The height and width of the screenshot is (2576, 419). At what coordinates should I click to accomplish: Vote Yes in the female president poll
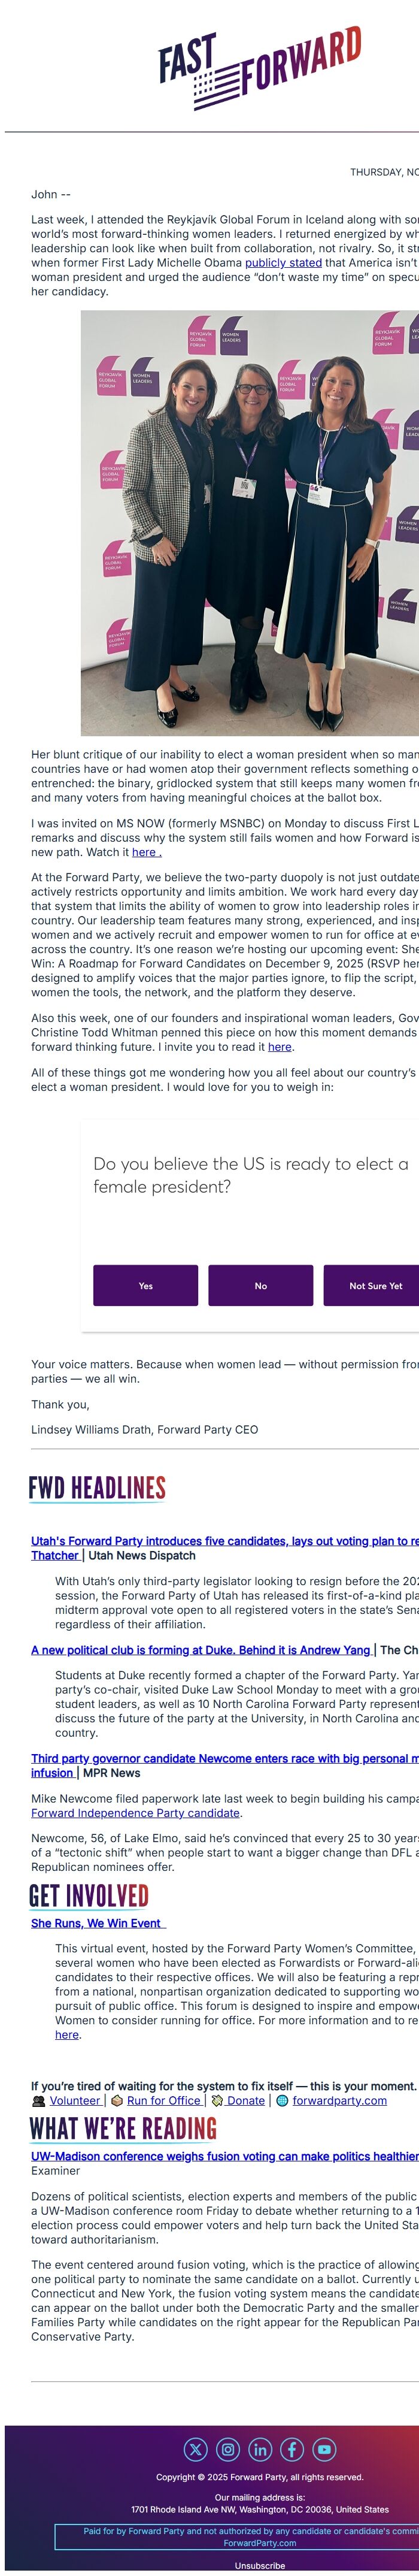coord(146,1287)
